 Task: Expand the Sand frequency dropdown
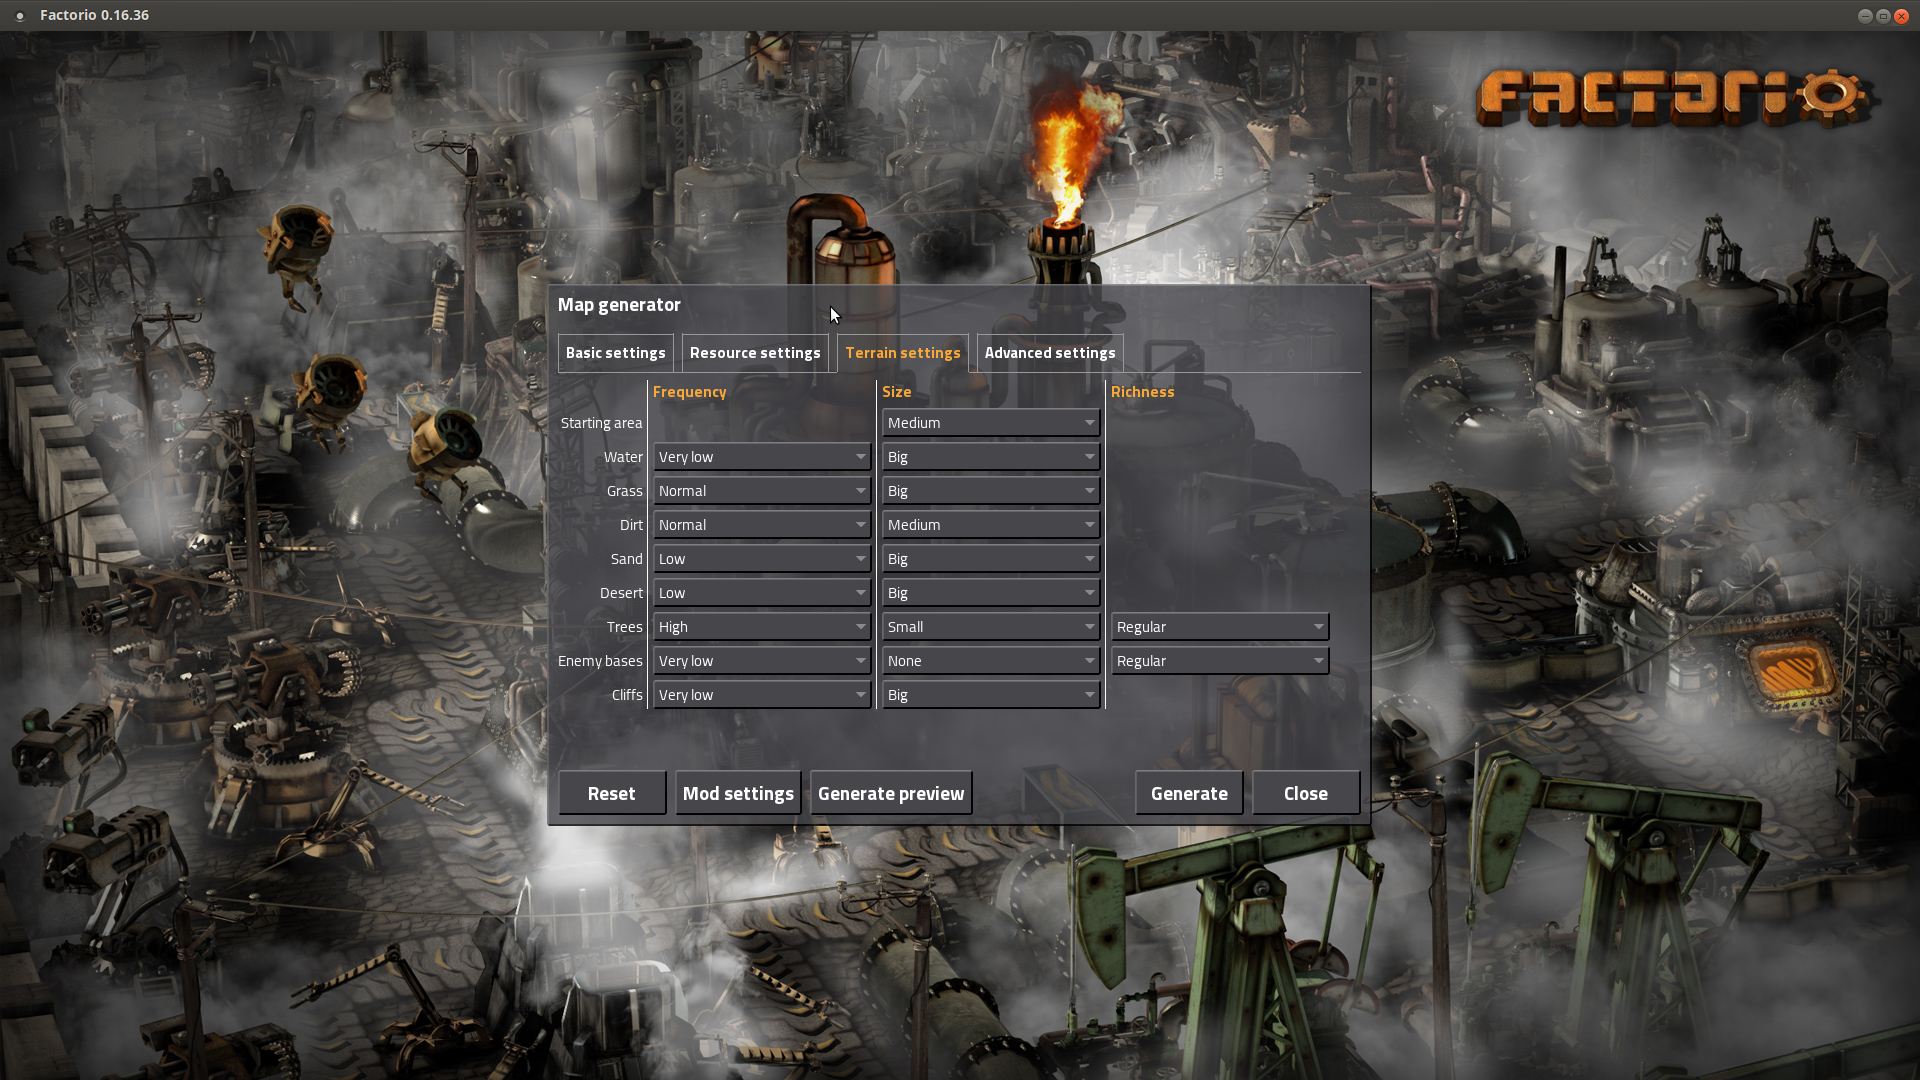[x=761, y=558]
